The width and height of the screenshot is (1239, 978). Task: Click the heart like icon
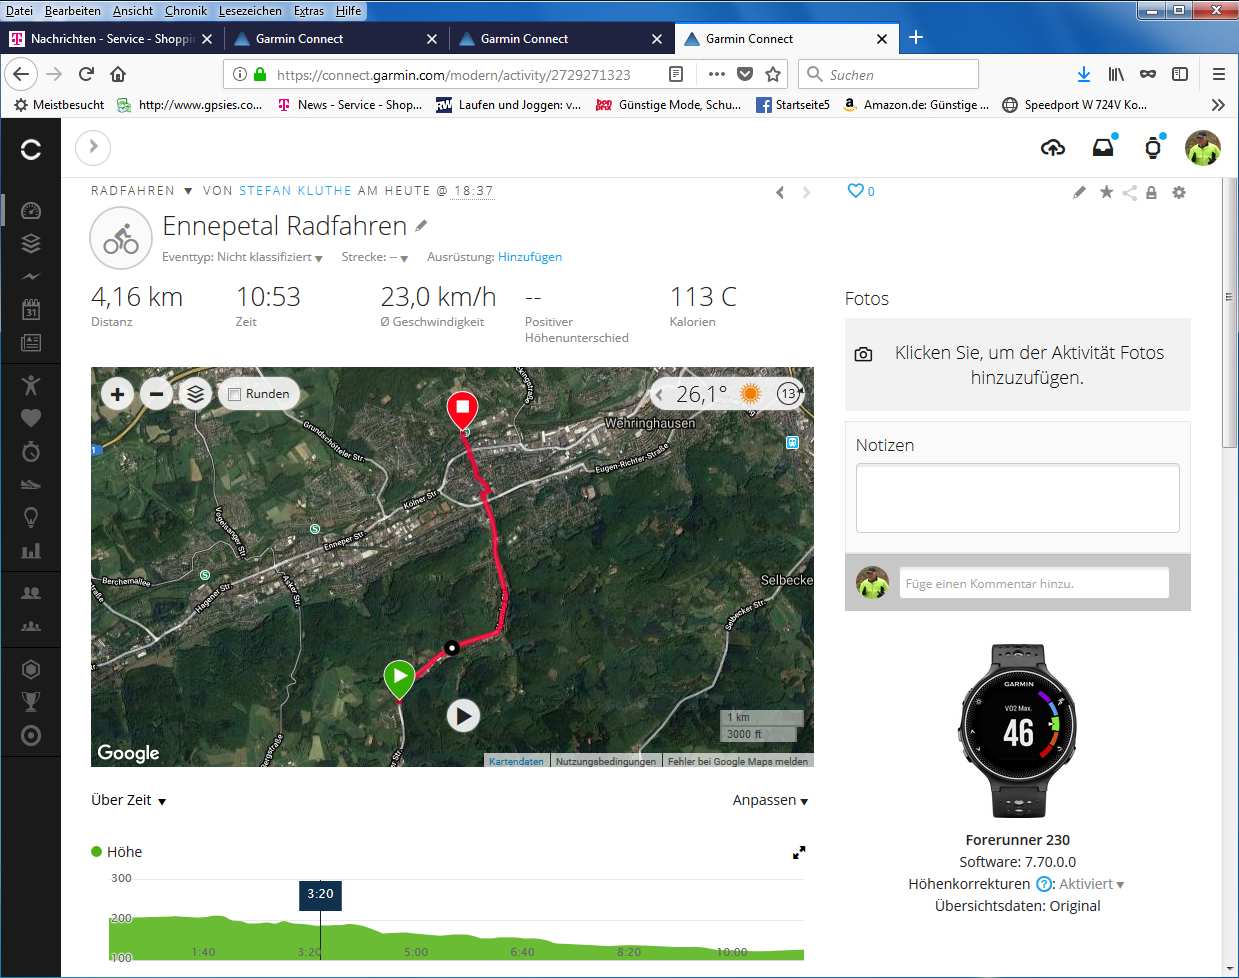tap(855, 191)
